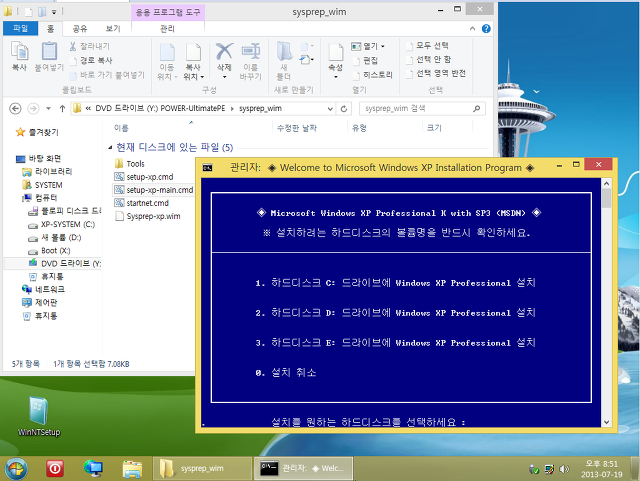Click the Start orb on taskbar
640x481 pixels.
16,468
